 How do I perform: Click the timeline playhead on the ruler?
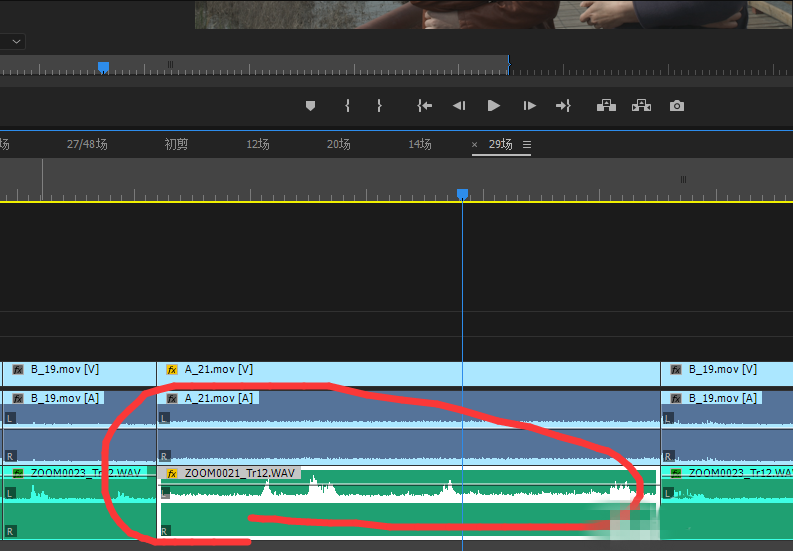(462, 194)
